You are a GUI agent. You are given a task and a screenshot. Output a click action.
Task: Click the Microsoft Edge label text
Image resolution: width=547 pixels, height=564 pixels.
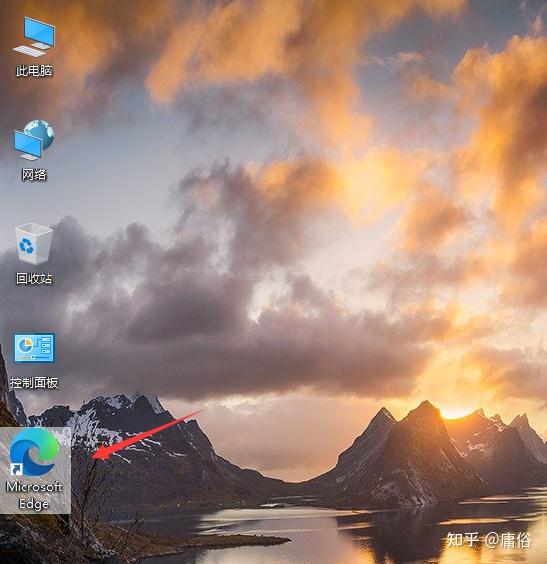click(34, 495)
